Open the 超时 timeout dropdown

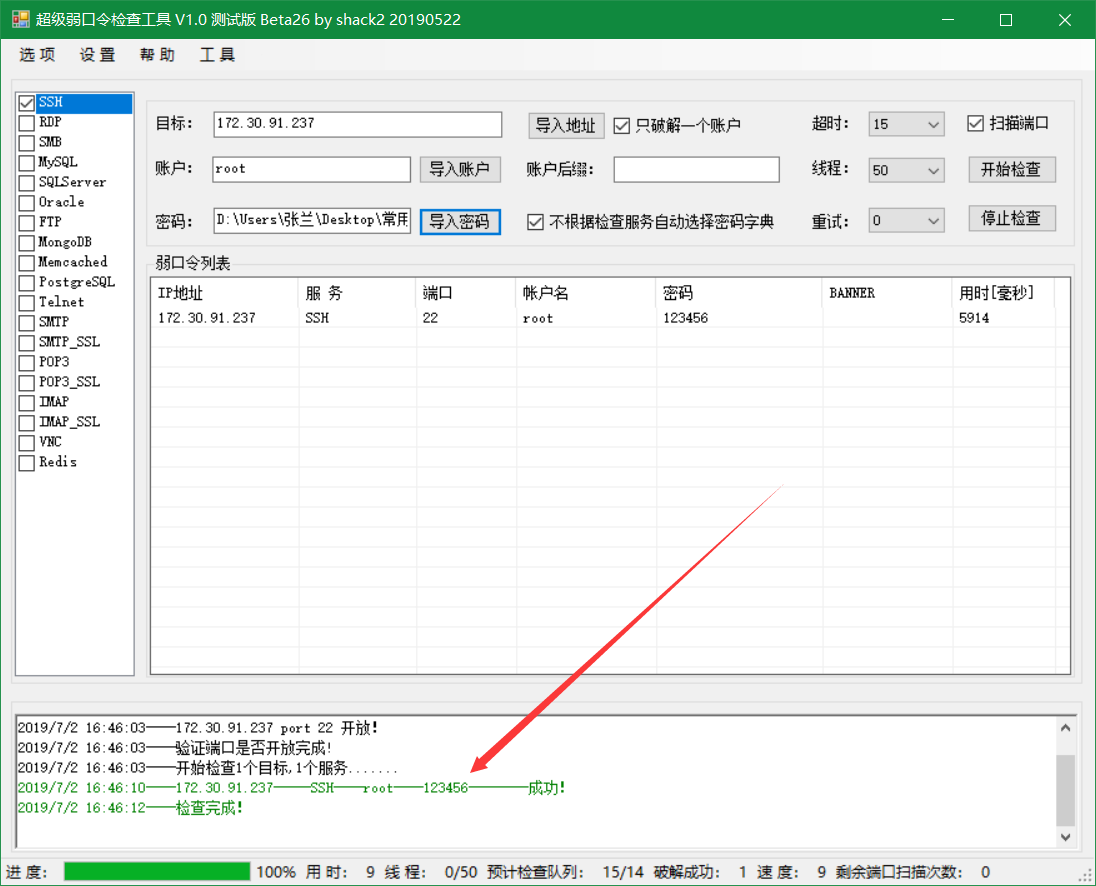coord(906,124)
